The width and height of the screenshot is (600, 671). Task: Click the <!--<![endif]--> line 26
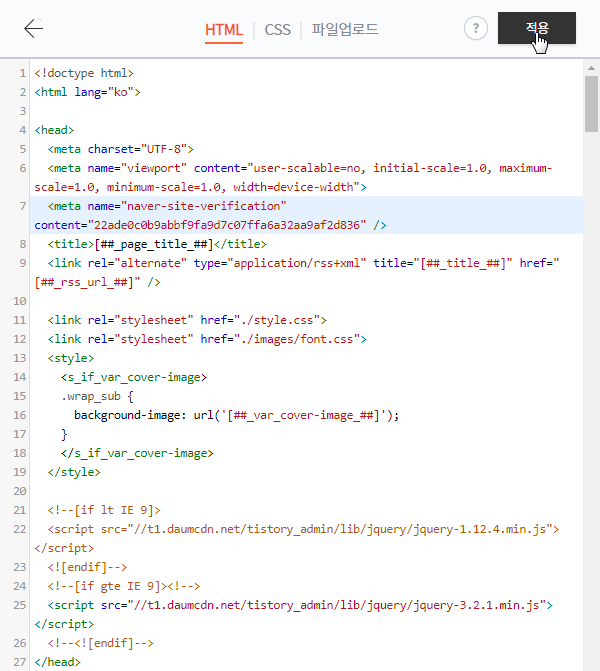[101, 643]
